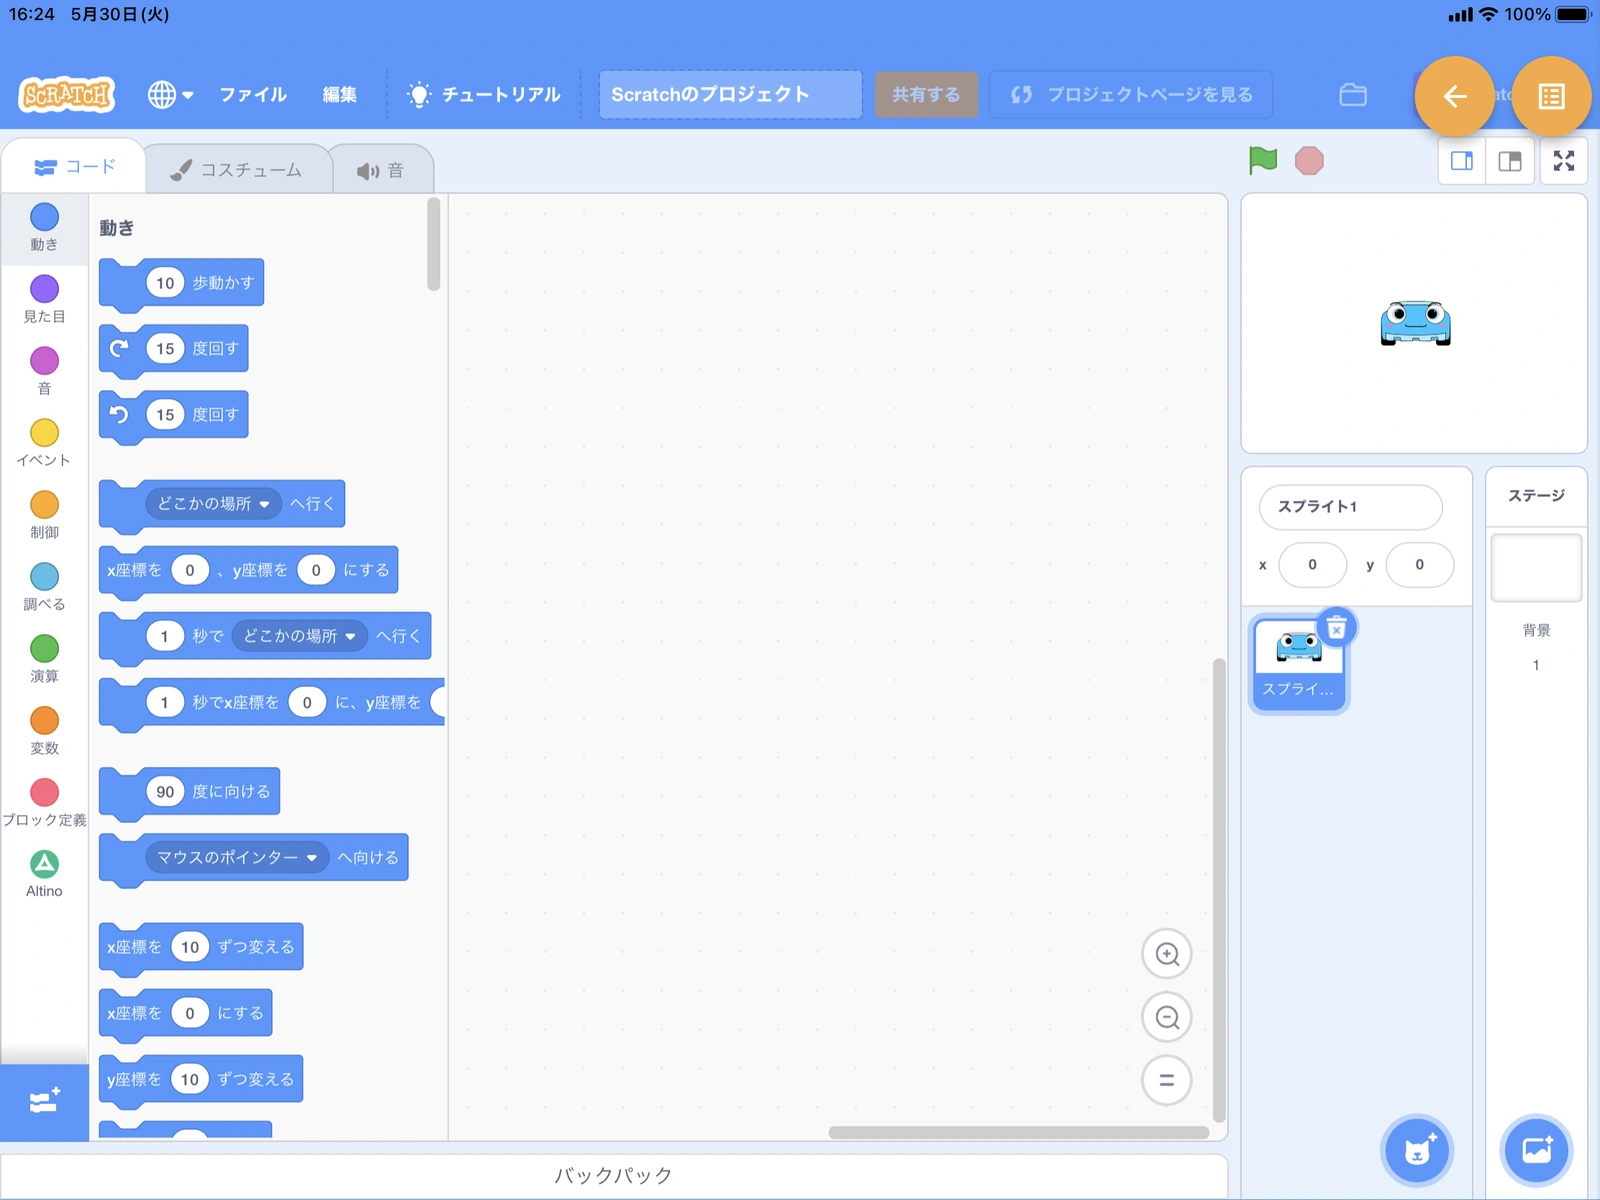This screenshot has width=1600, height=1200.
Task: Select the Altino extension category
Action: click(x=44, y=875)
